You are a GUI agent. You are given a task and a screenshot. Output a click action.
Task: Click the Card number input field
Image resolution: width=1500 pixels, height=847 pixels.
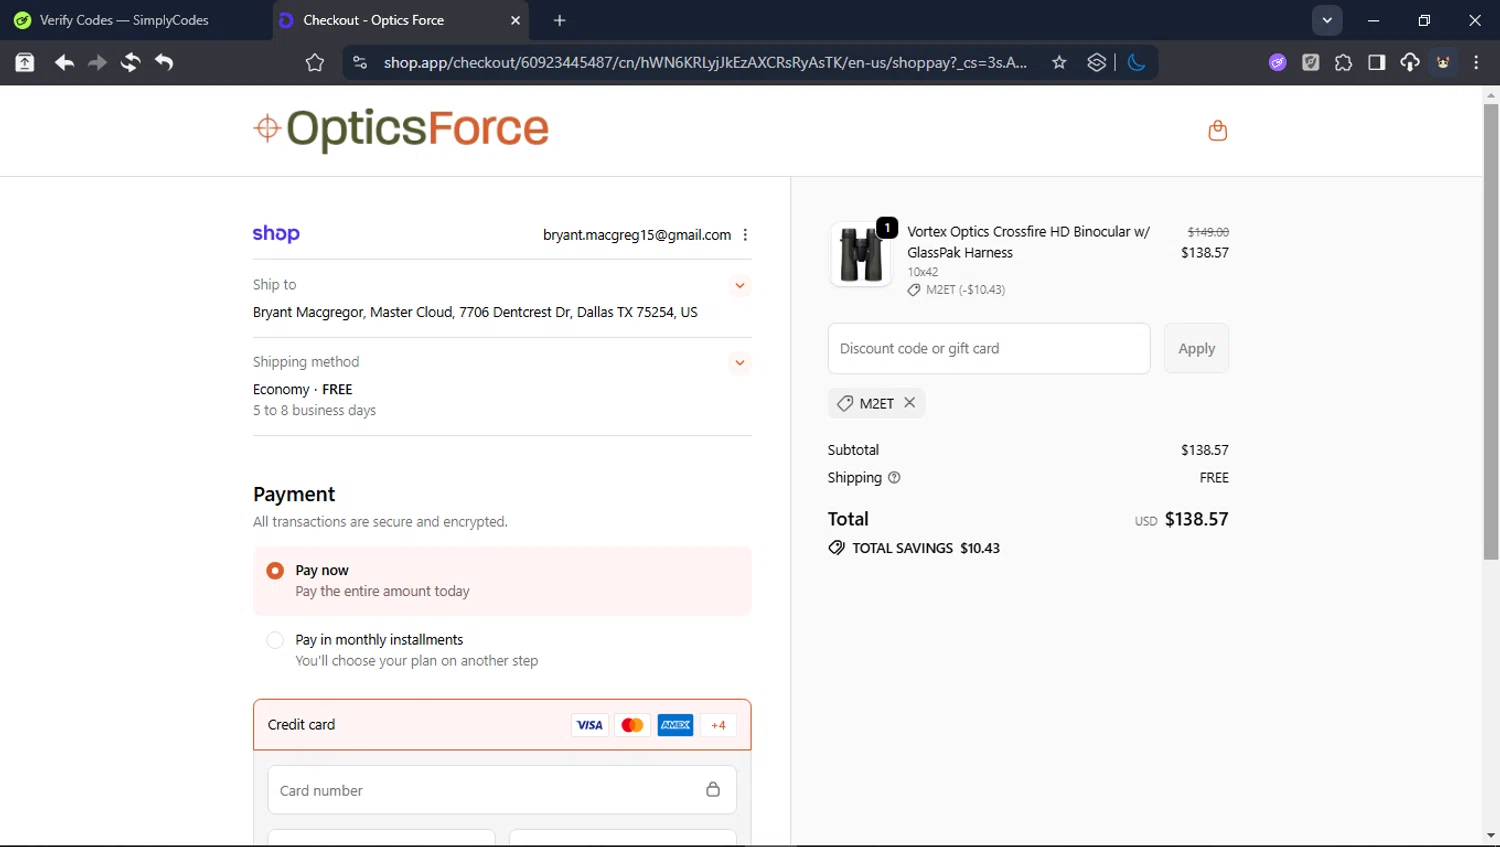pyautogui.click(x=502, y=790)
